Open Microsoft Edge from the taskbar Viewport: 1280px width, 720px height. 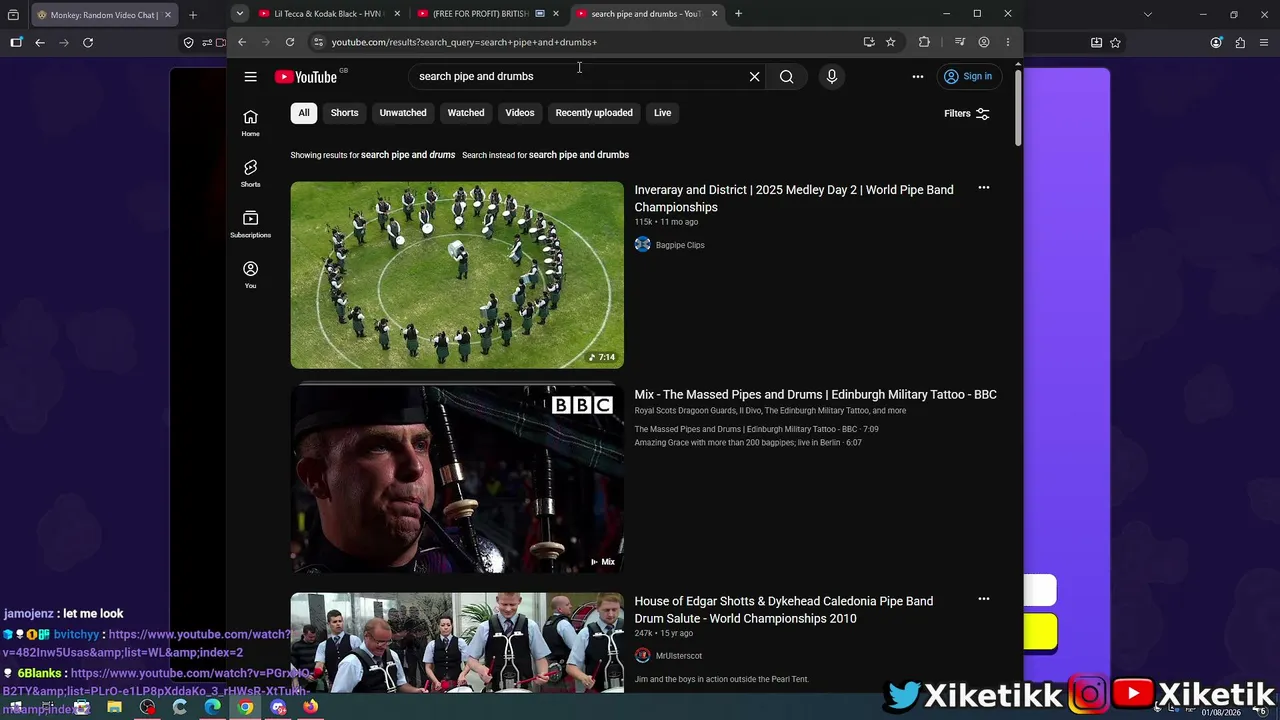coord(212,707)
